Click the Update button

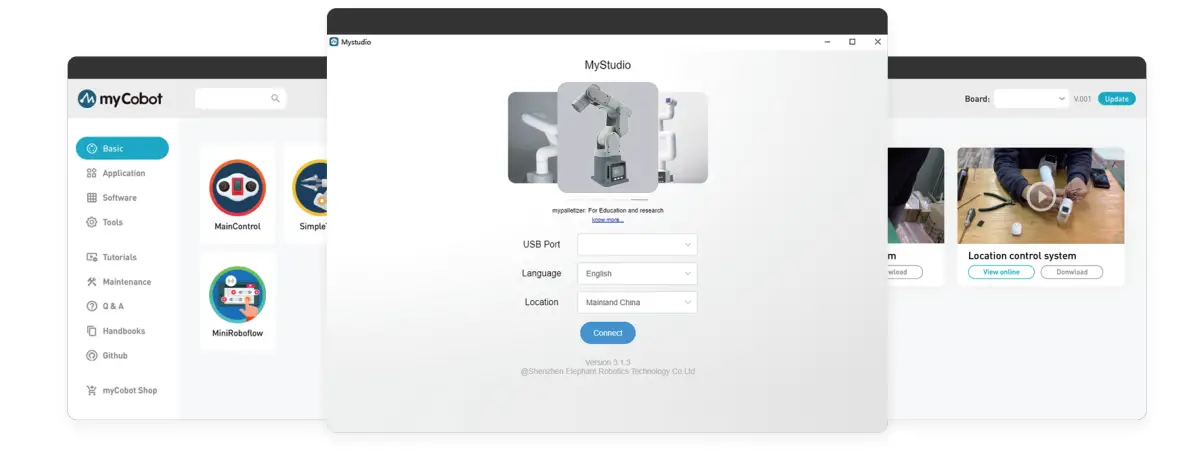(x=1117, y=99)
